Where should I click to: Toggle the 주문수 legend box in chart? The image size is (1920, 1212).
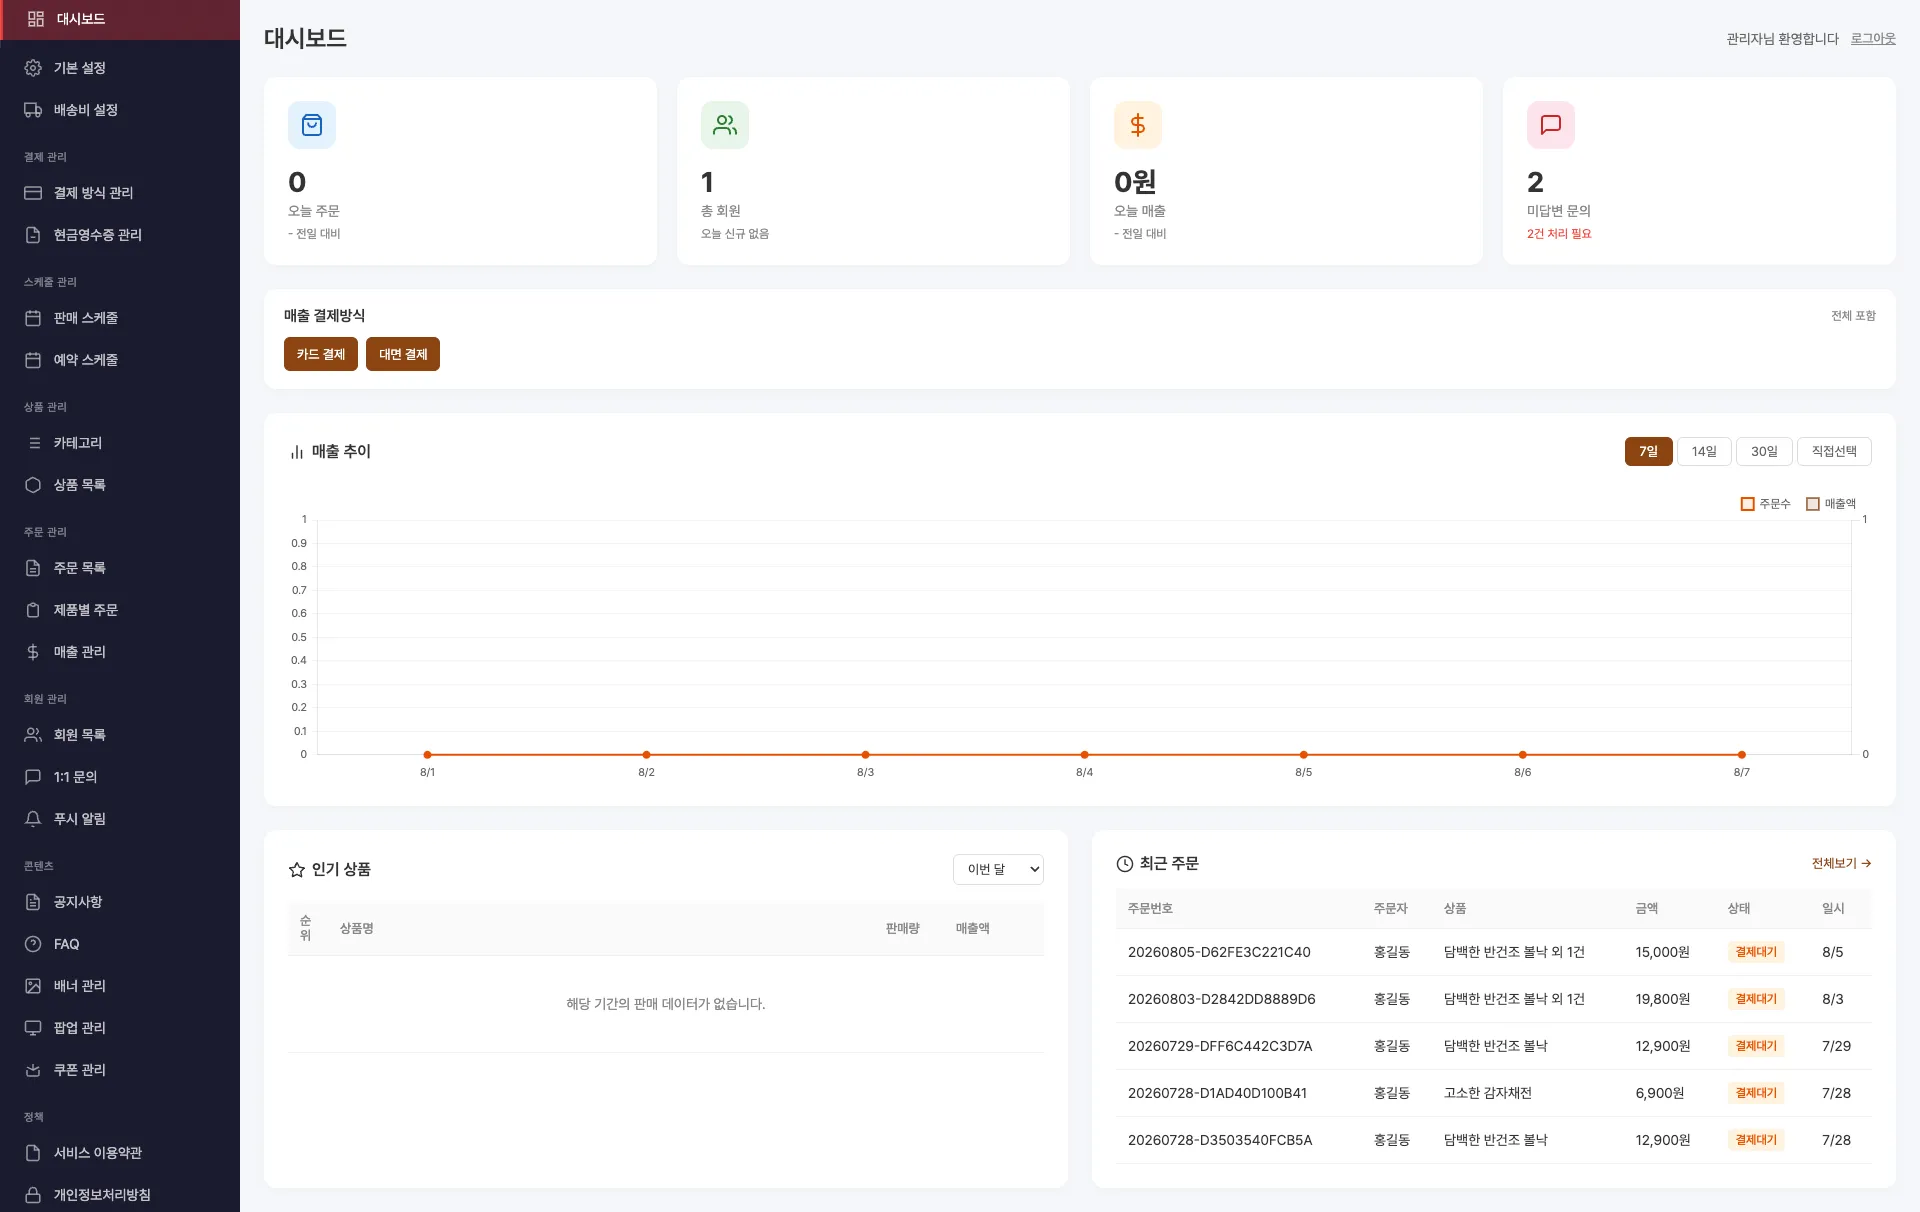tap(1748, 504)
